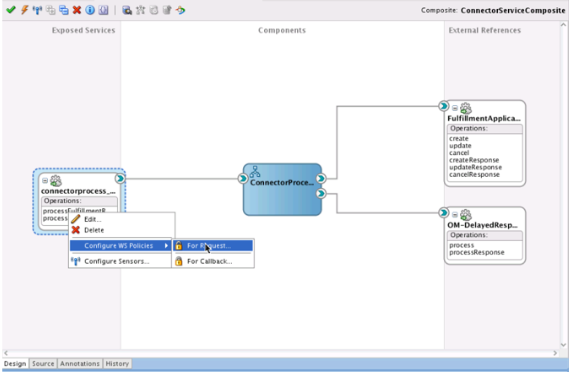This screenshot has width=572, height=375.
Task: Click the gear icon on FulfillmentApplica reference
Action: (465, 108)
